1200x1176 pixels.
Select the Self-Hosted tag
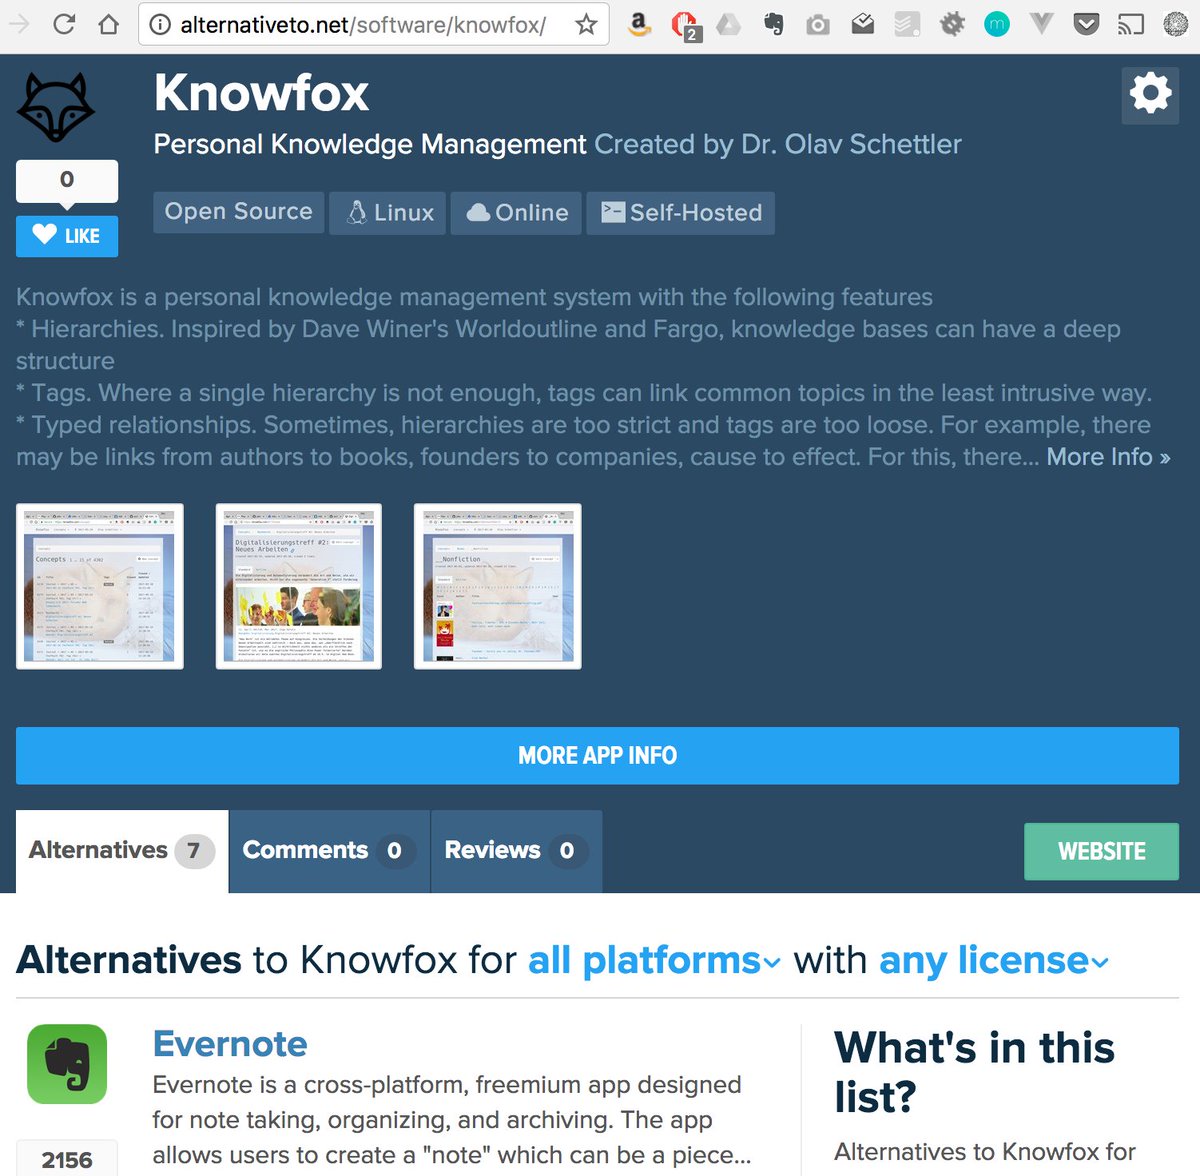(680, 212)
